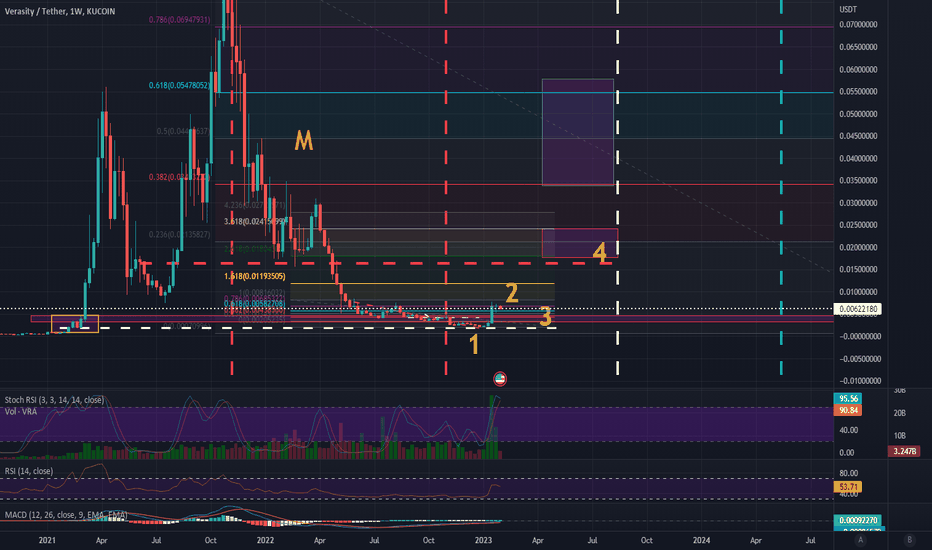The height and width of the screenshot is (550, 932).
Task: Select the orange number 1 annotation
Action: coord(474,344)
